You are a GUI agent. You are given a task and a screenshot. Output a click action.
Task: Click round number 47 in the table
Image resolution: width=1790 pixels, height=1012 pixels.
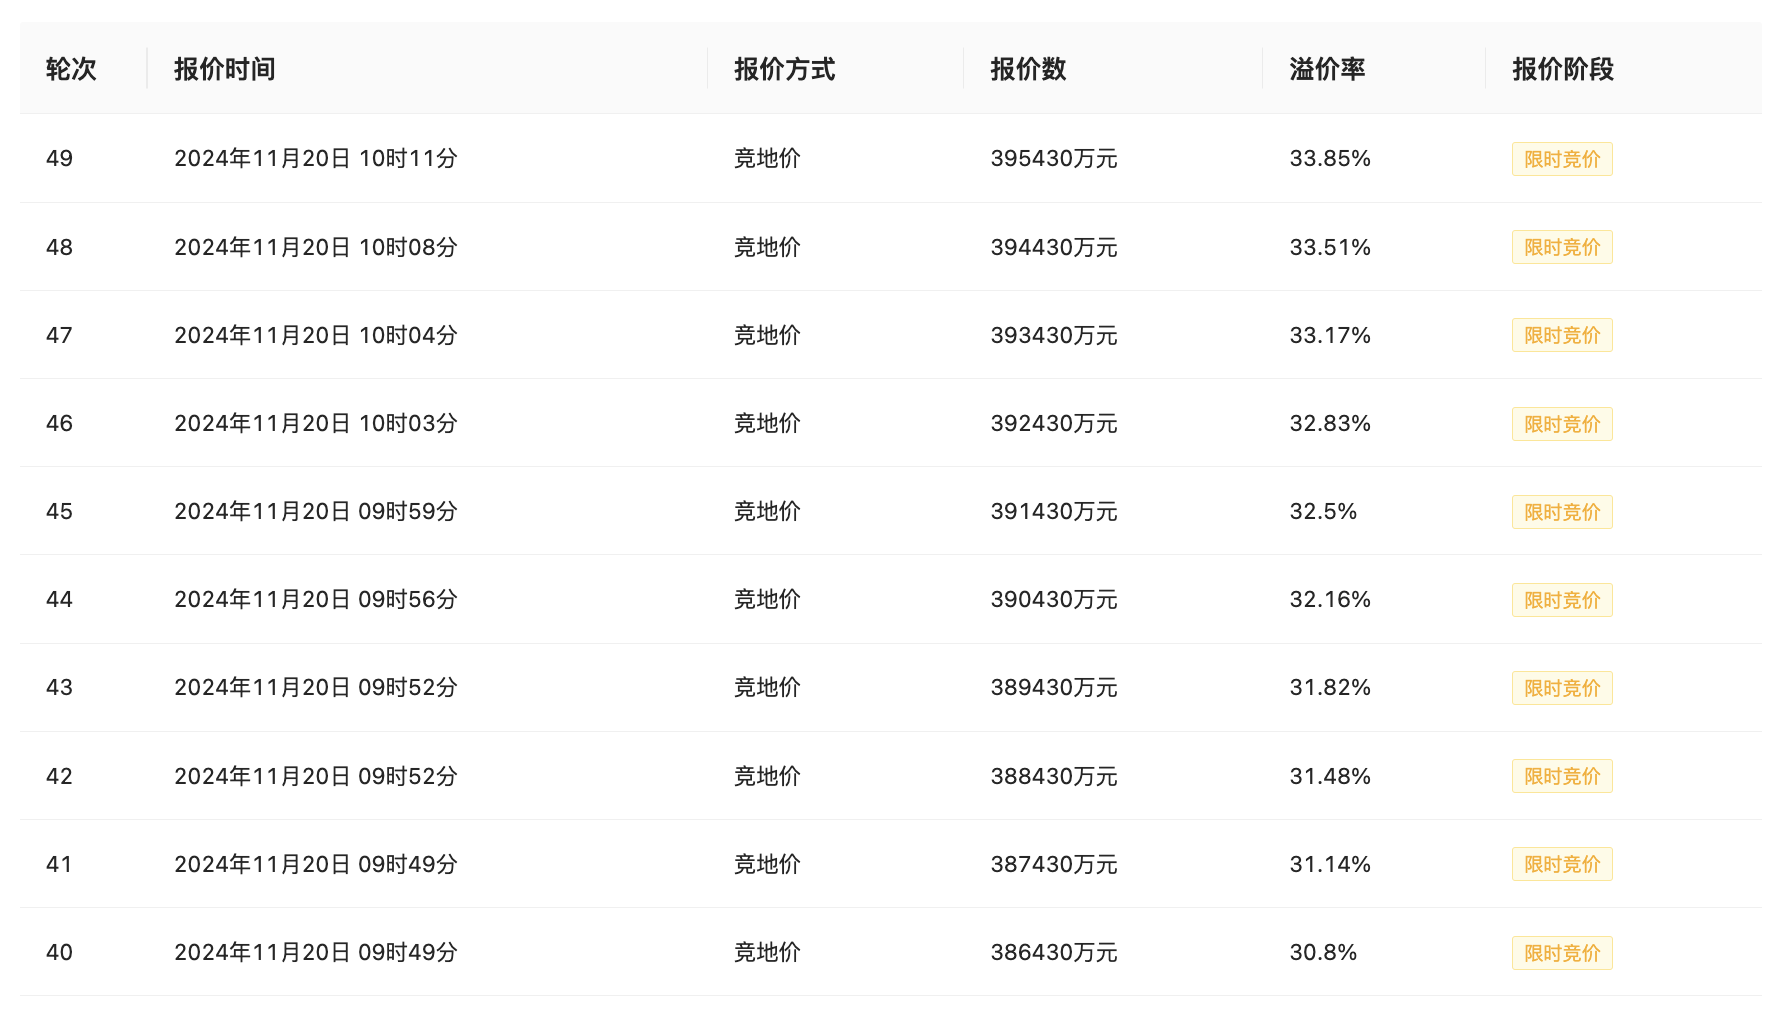59,335
